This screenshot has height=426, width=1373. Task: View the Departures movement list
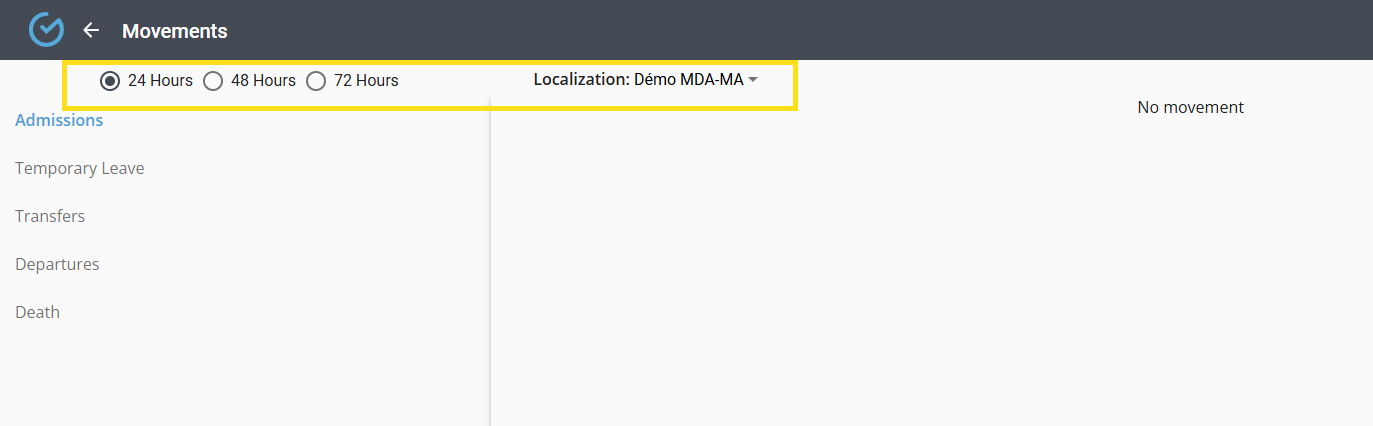(x=57, y=264)
